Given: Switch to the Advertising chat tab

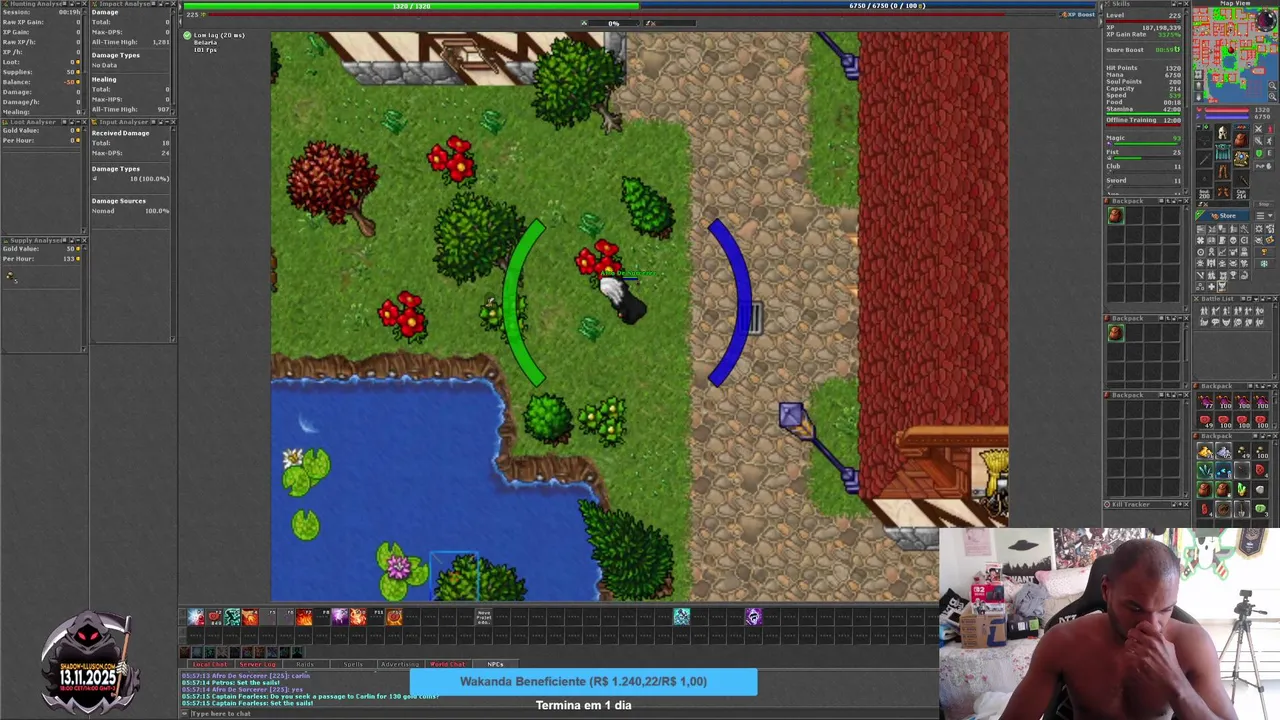Looking at the screenshot, I should 400,664.
